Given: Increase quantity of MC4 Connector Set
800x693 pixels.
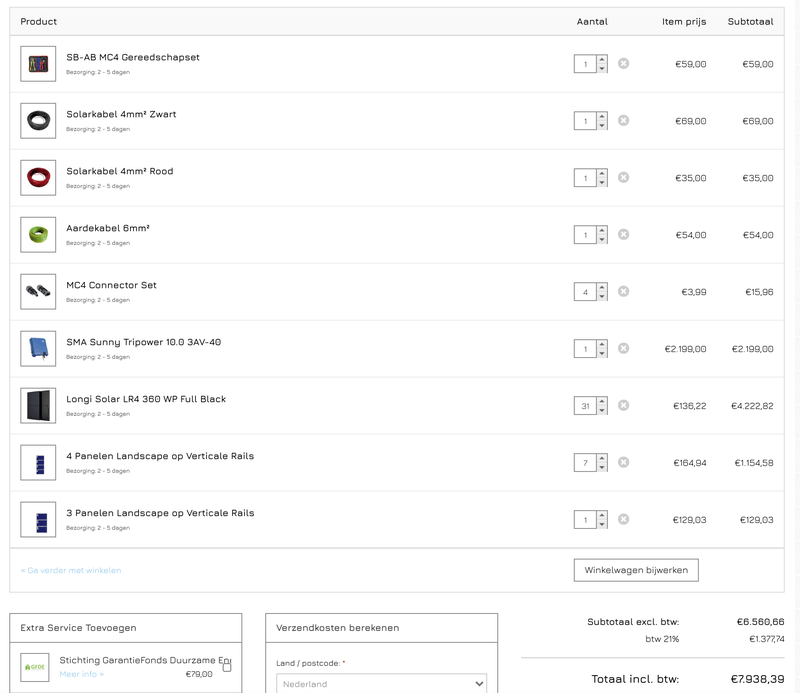Looking at the screenshot, I should [602, 288].
